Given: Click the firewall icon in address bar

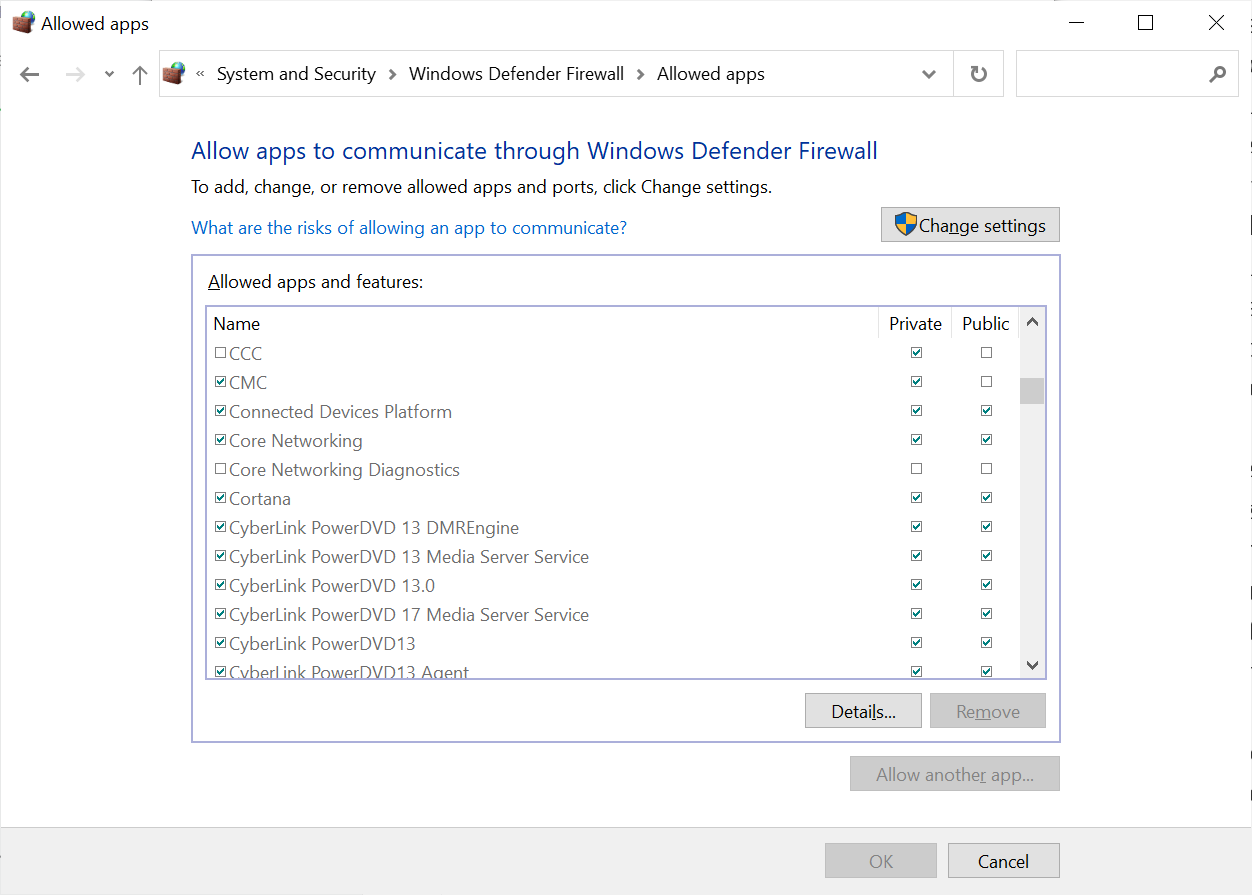Looking at the screenshot, I should 174,73.
